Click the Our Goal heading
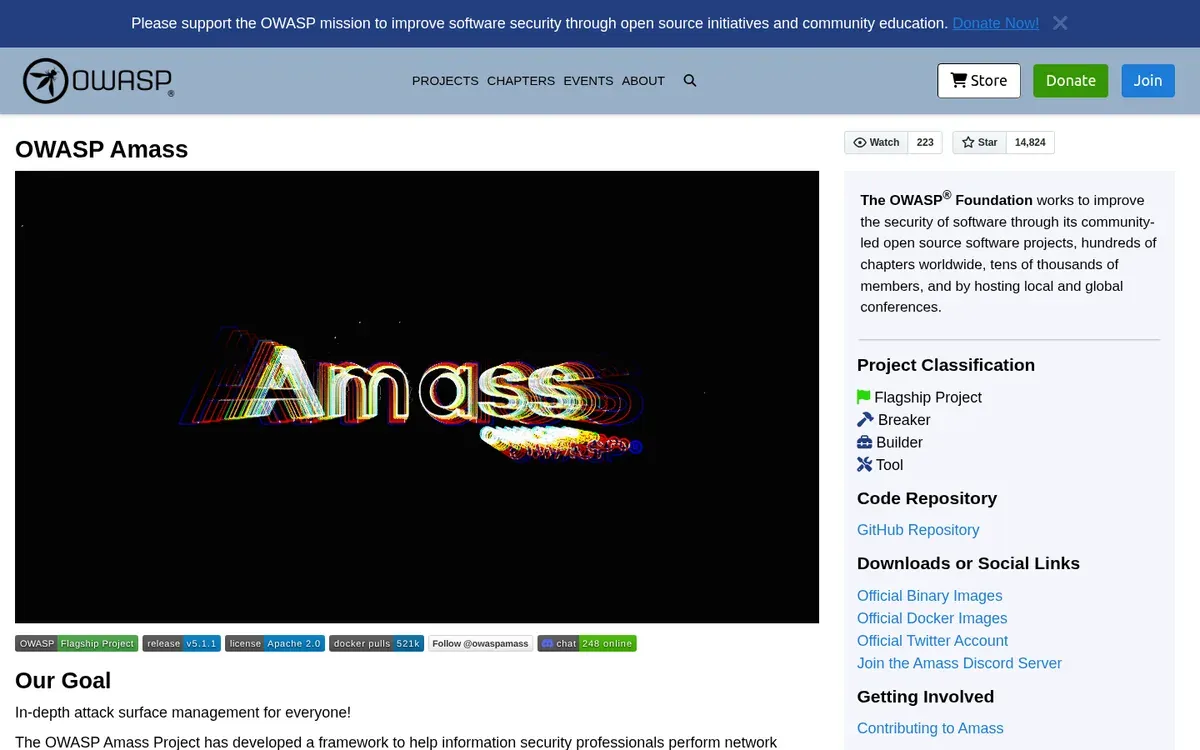The width and height of the screenshot is (1200, 750). [63, 680]
